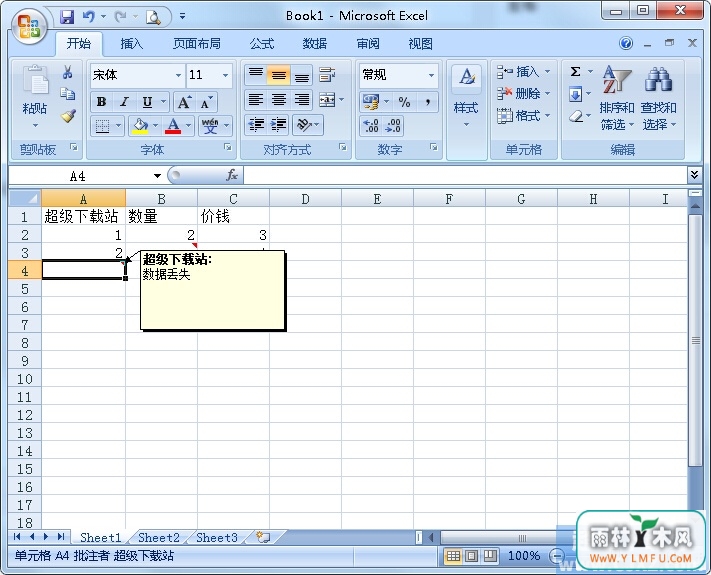Screen dimensions: 711x575
Task: Open the Fill down menu
Action: [x=580, y=94]
